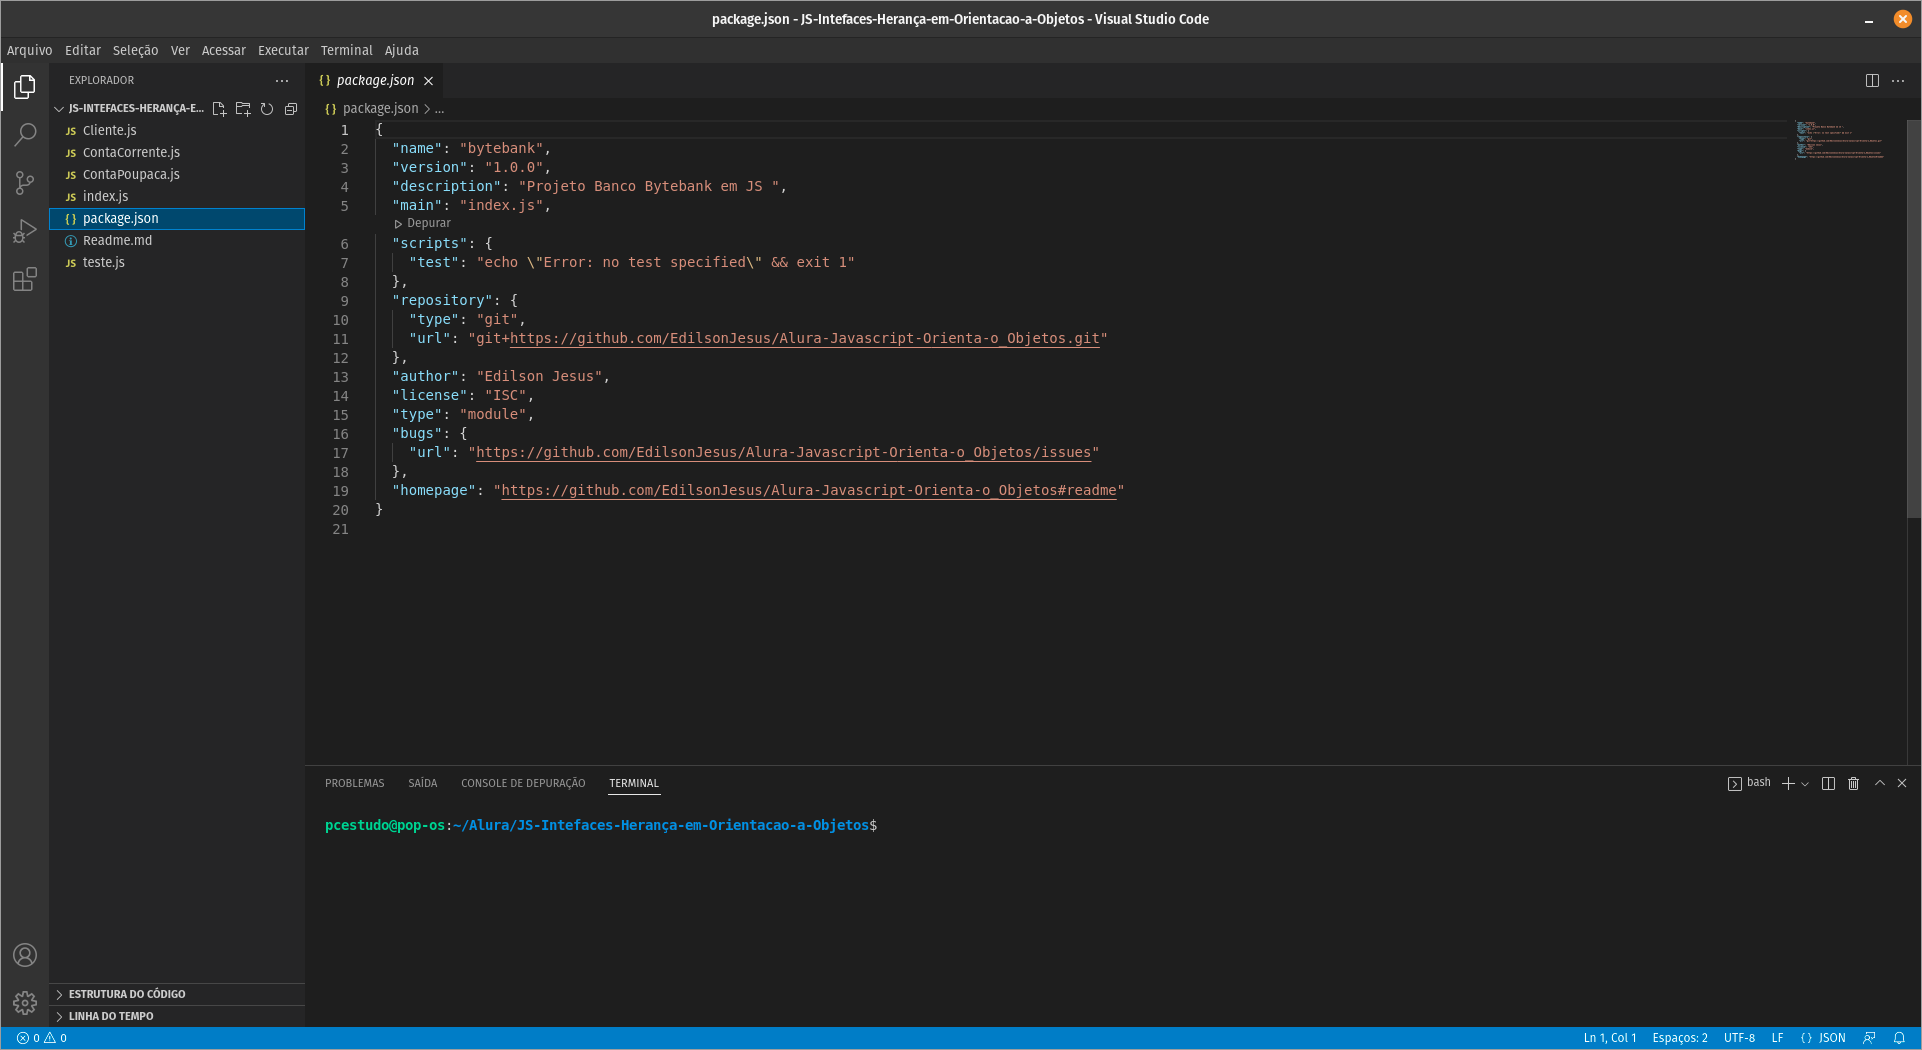Maximize the panel size with chevron up

tap(1880, 783)
